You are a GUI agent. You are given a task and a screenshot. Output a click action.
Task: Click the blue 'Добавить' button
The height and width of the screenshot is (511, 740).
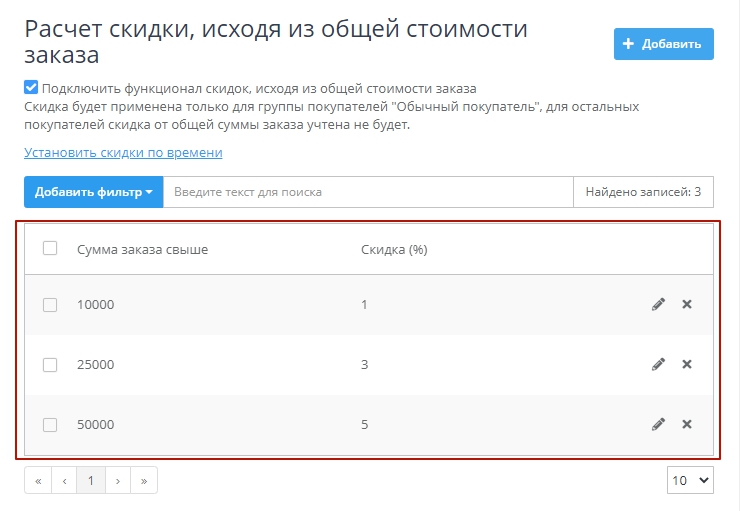point(663,44)
